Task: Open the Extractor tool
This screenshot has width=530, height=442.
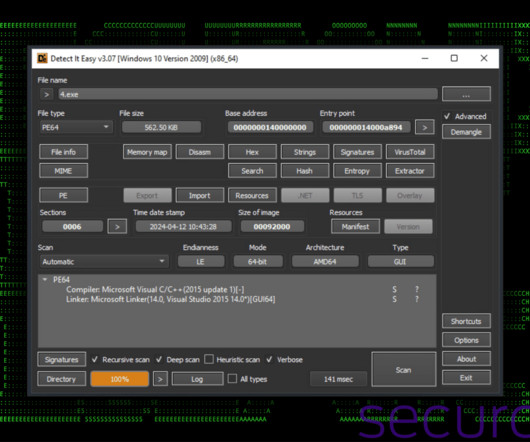Action: [x=410, y=171]
